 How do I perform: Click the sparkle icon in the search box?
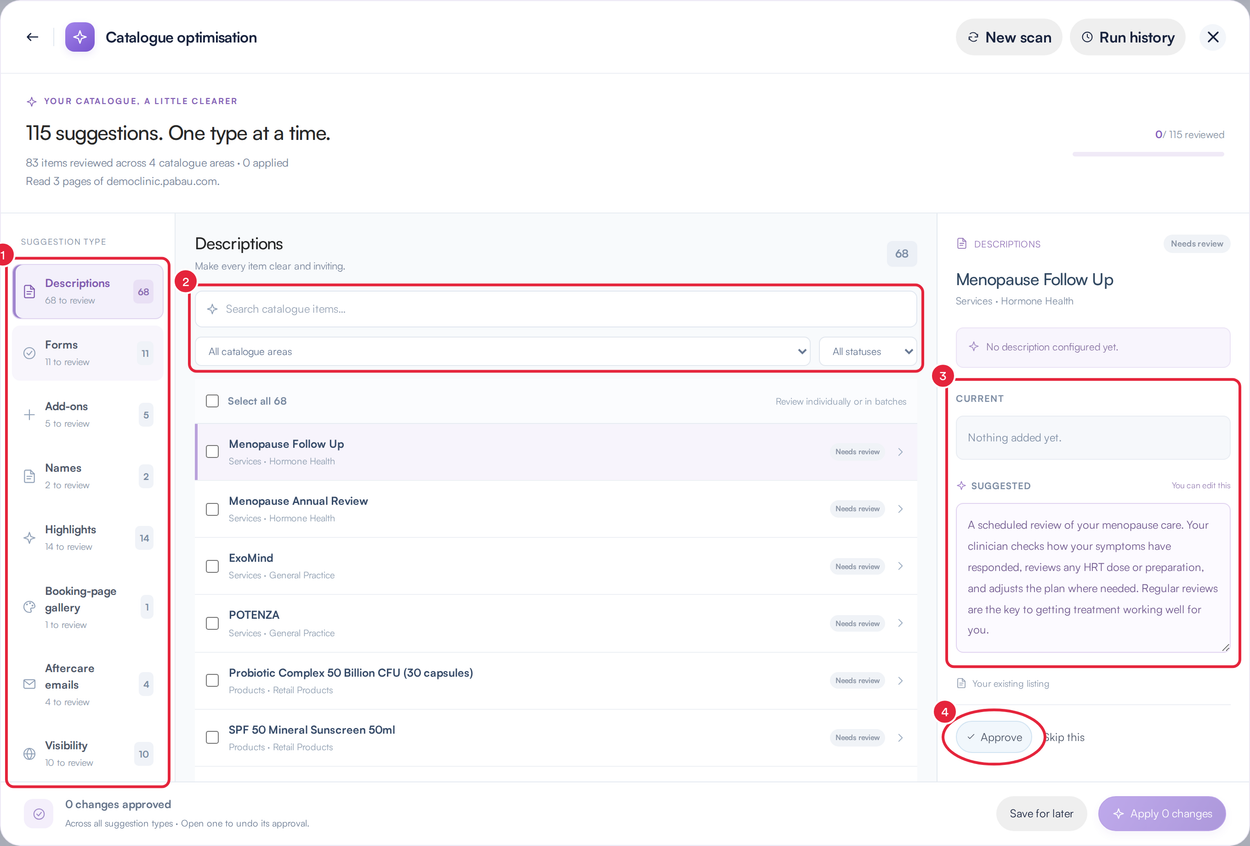212,309
